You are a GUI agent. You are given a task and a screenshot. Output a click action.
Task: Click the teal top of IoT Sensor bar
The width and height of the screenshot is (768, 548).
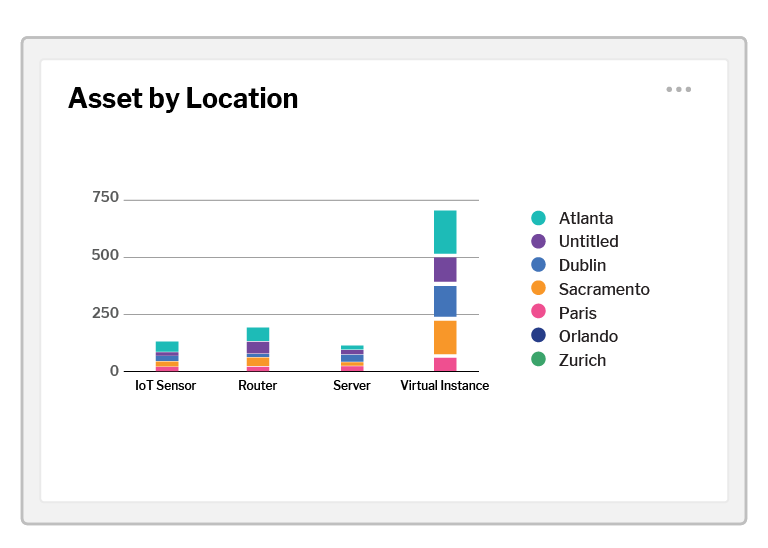pos(167,346)
